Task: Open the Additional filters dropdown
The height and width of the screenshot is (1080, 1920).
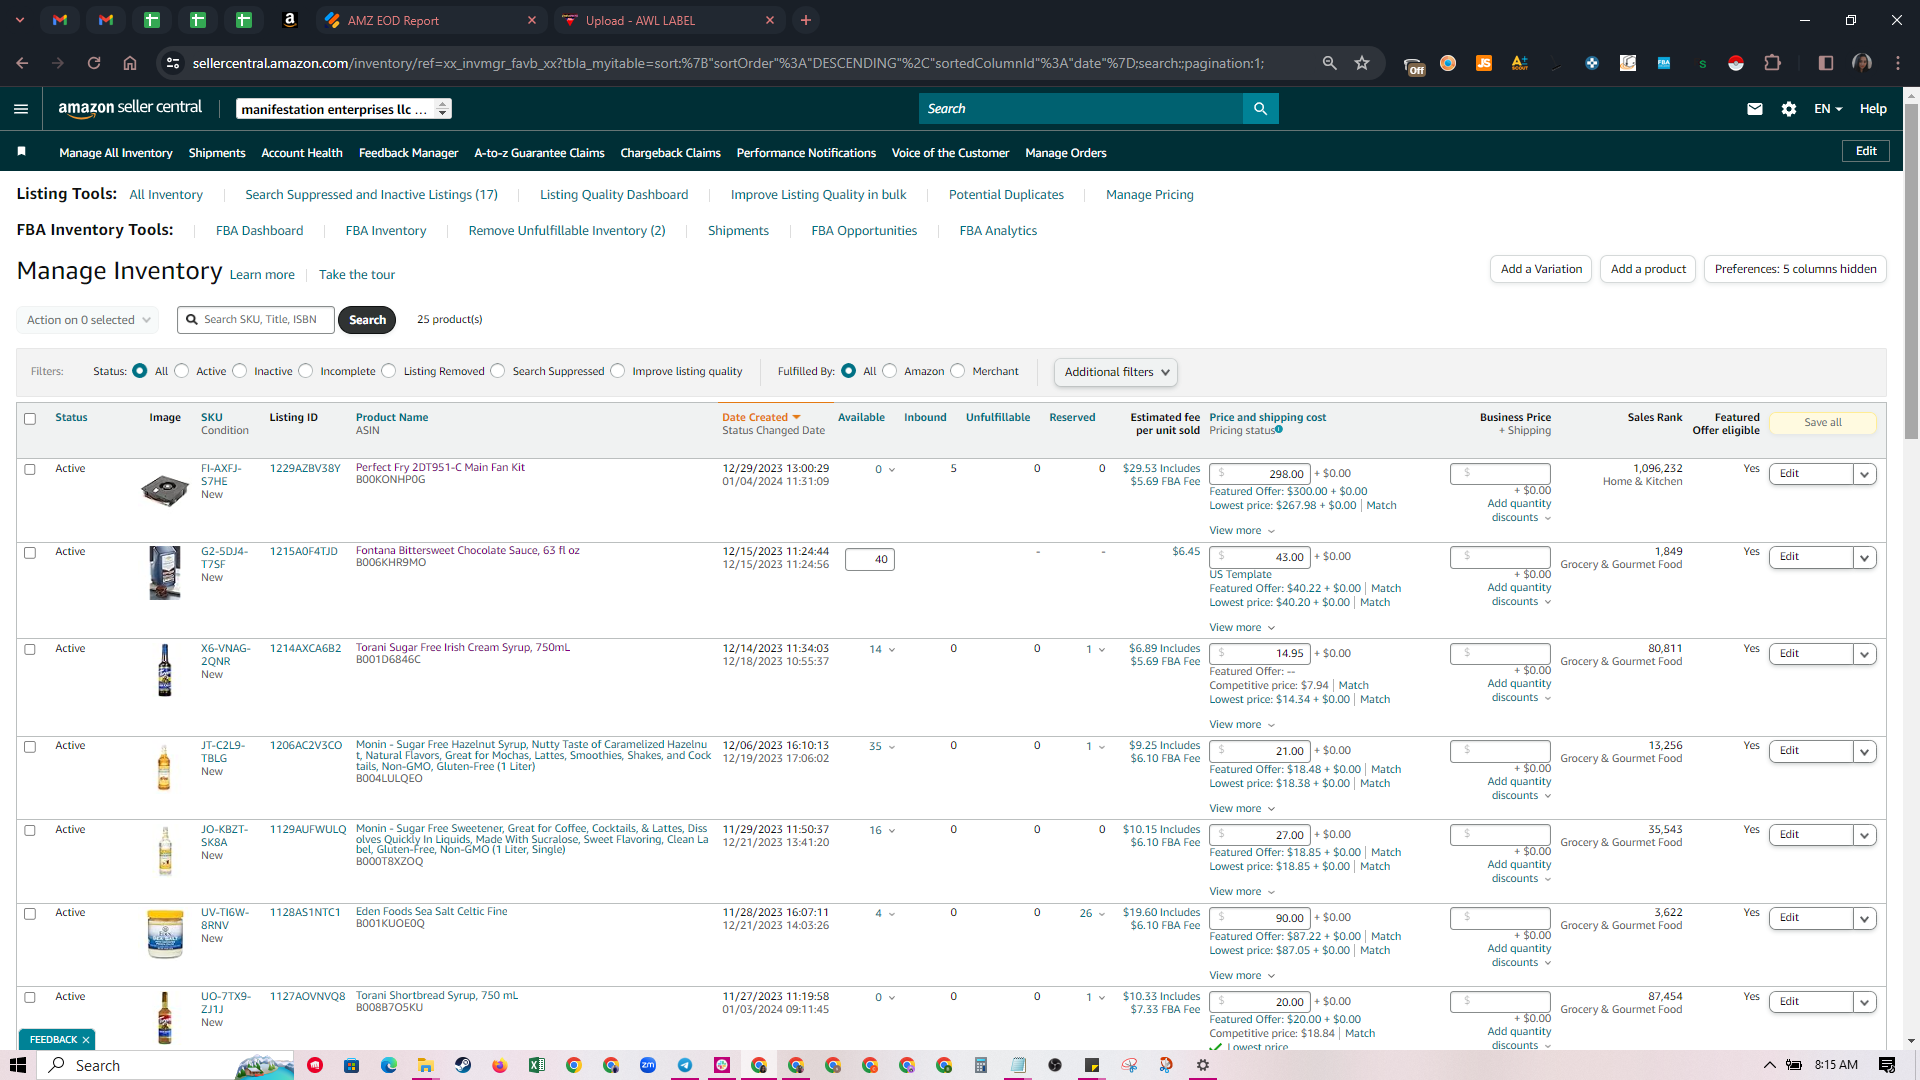Action: click(x=1116, y=372)
